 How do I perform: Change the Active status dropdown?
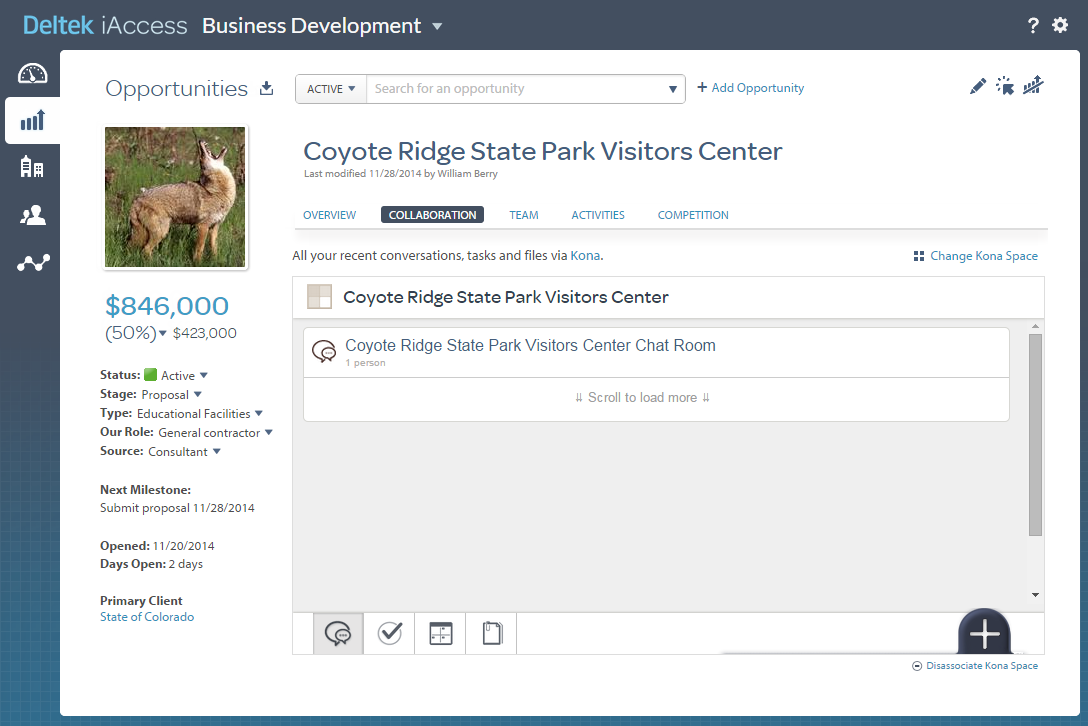(203, 376)
